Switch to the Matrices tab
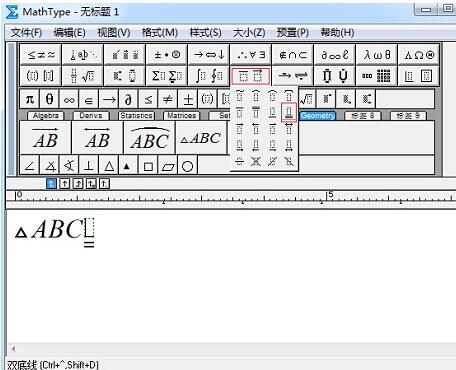This screenshot has width=456, height=370. pyautogui.click(x=181, y=116)
